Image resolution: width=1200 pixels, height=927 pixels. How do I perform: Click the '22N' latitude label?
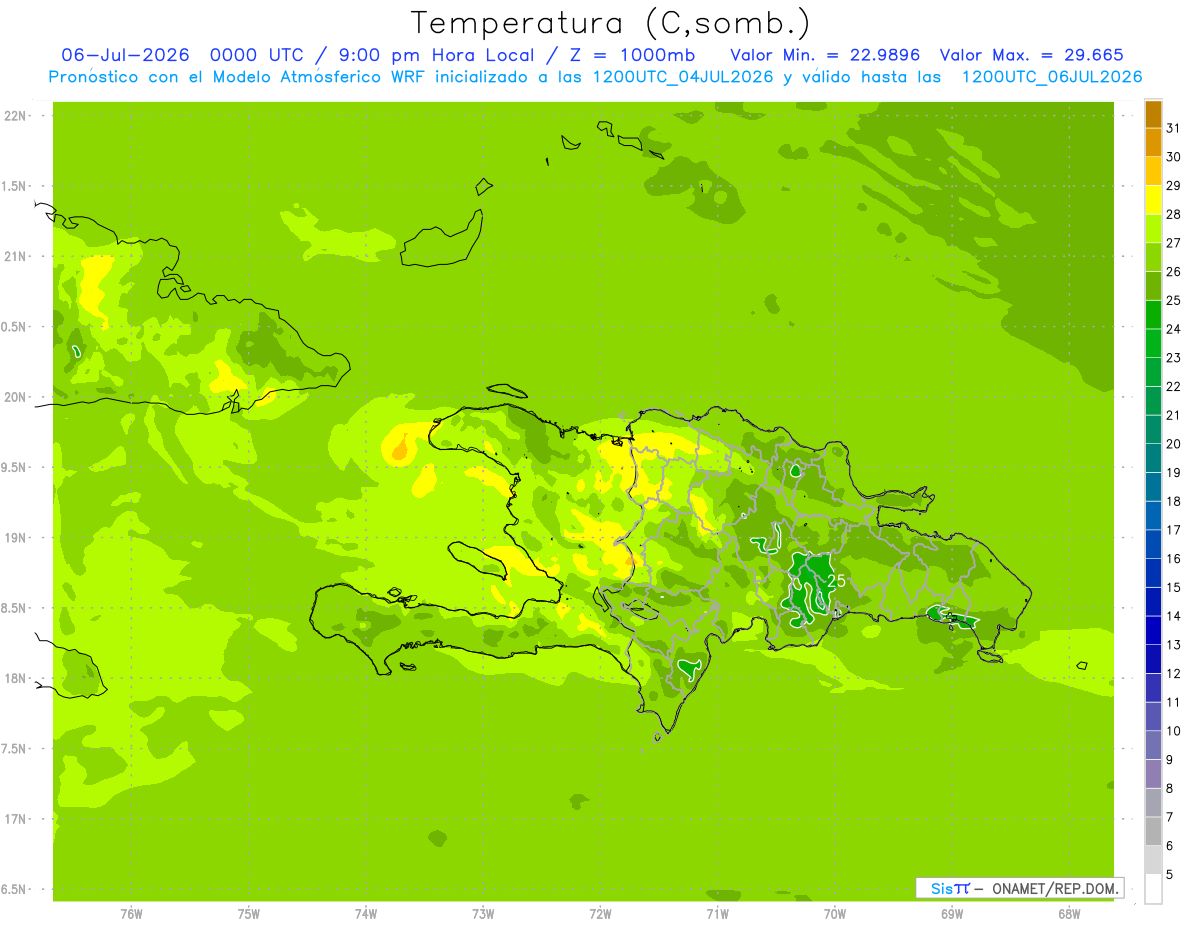coord(15,116)
